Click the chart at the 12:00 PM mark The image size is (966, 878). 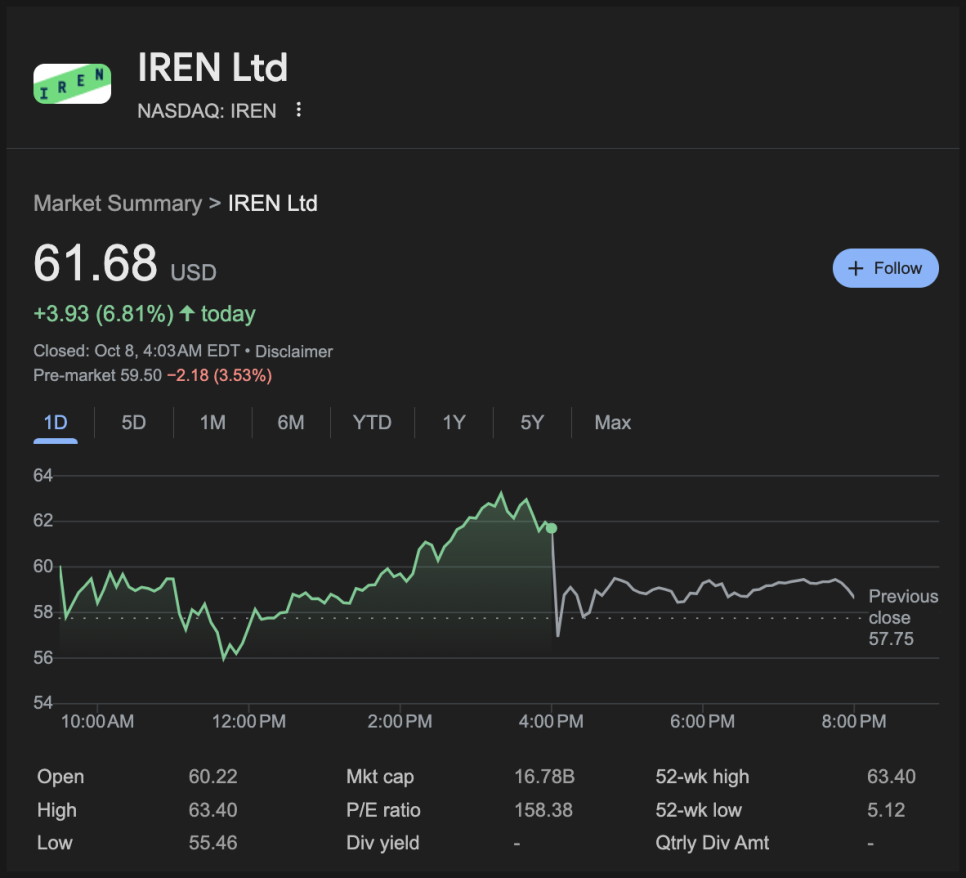click(248, 615)
